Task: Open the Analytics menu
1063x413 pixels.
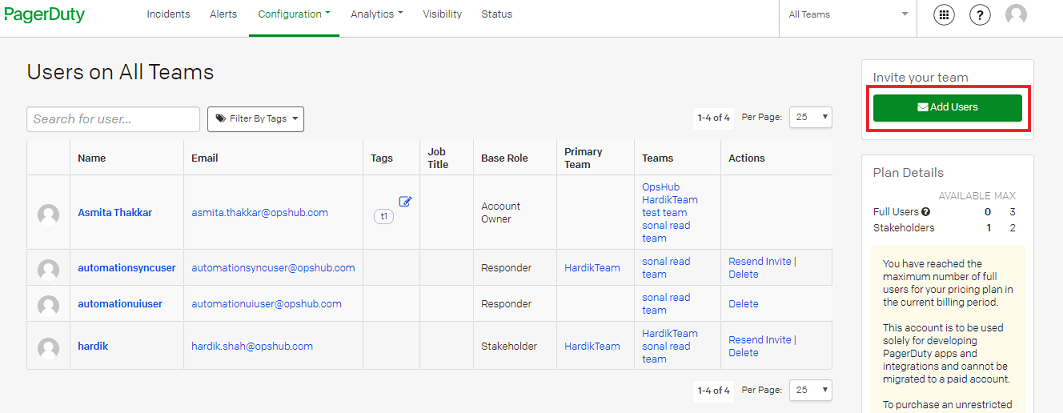Action: pos(377,15)
